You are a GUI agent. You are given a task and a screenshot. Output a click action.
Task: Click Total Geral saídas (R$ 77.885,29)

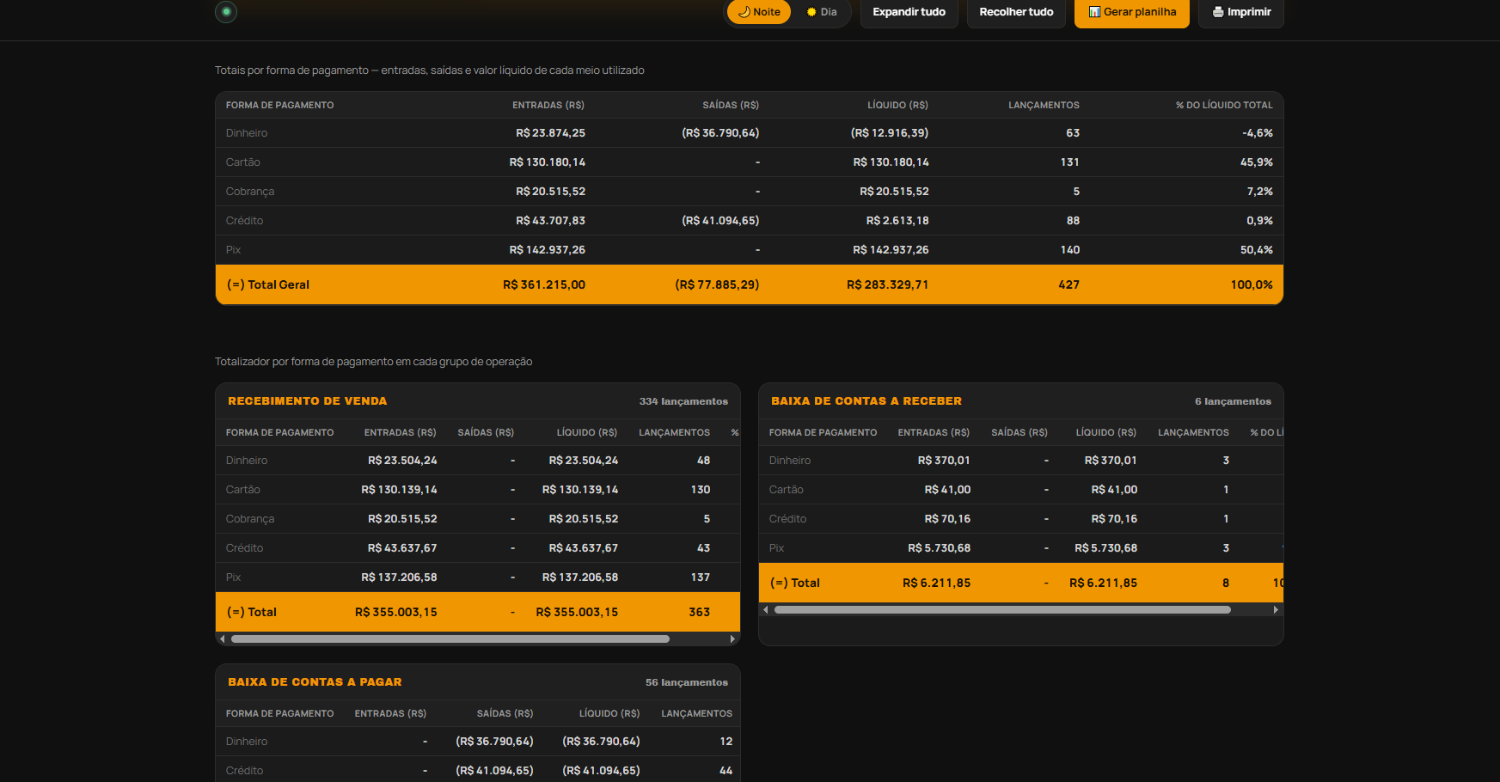point(717,285)
